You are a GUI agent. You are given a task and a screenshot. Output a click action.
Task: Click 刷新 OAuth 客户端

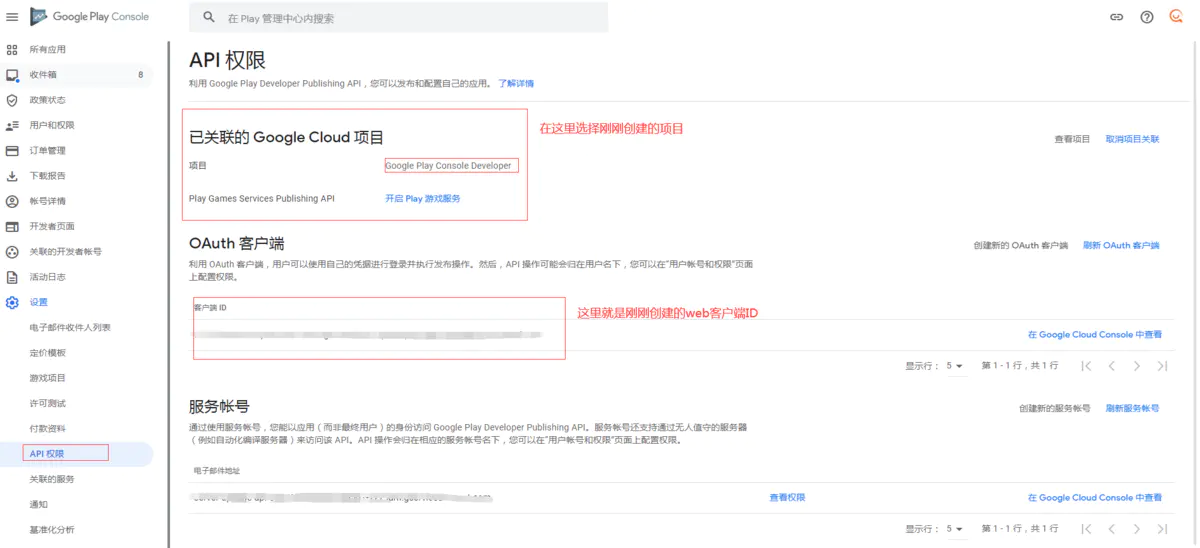(x=1121, y=245)
